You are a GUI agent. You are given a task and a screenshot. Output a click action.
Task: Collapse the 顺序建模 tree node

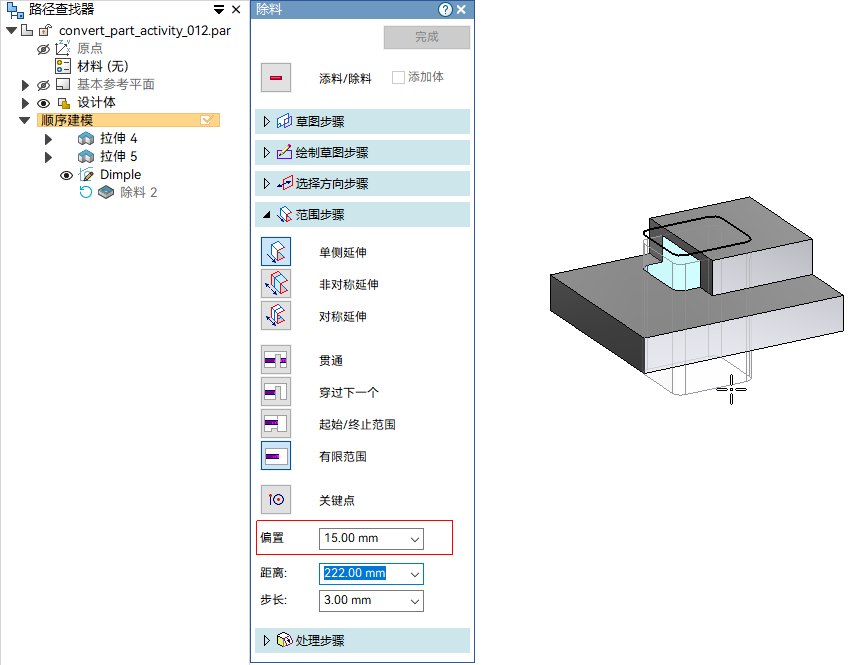point(25,120)
